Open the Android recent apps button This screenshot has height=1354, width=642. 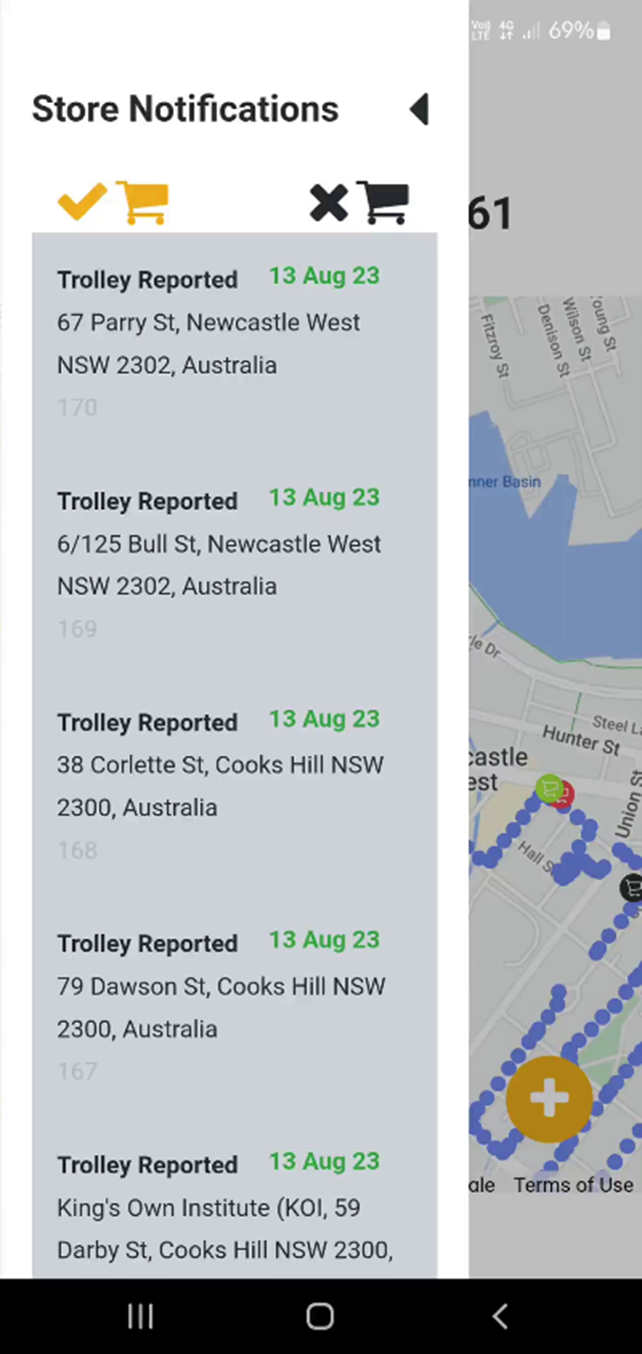click(141, 1317)
